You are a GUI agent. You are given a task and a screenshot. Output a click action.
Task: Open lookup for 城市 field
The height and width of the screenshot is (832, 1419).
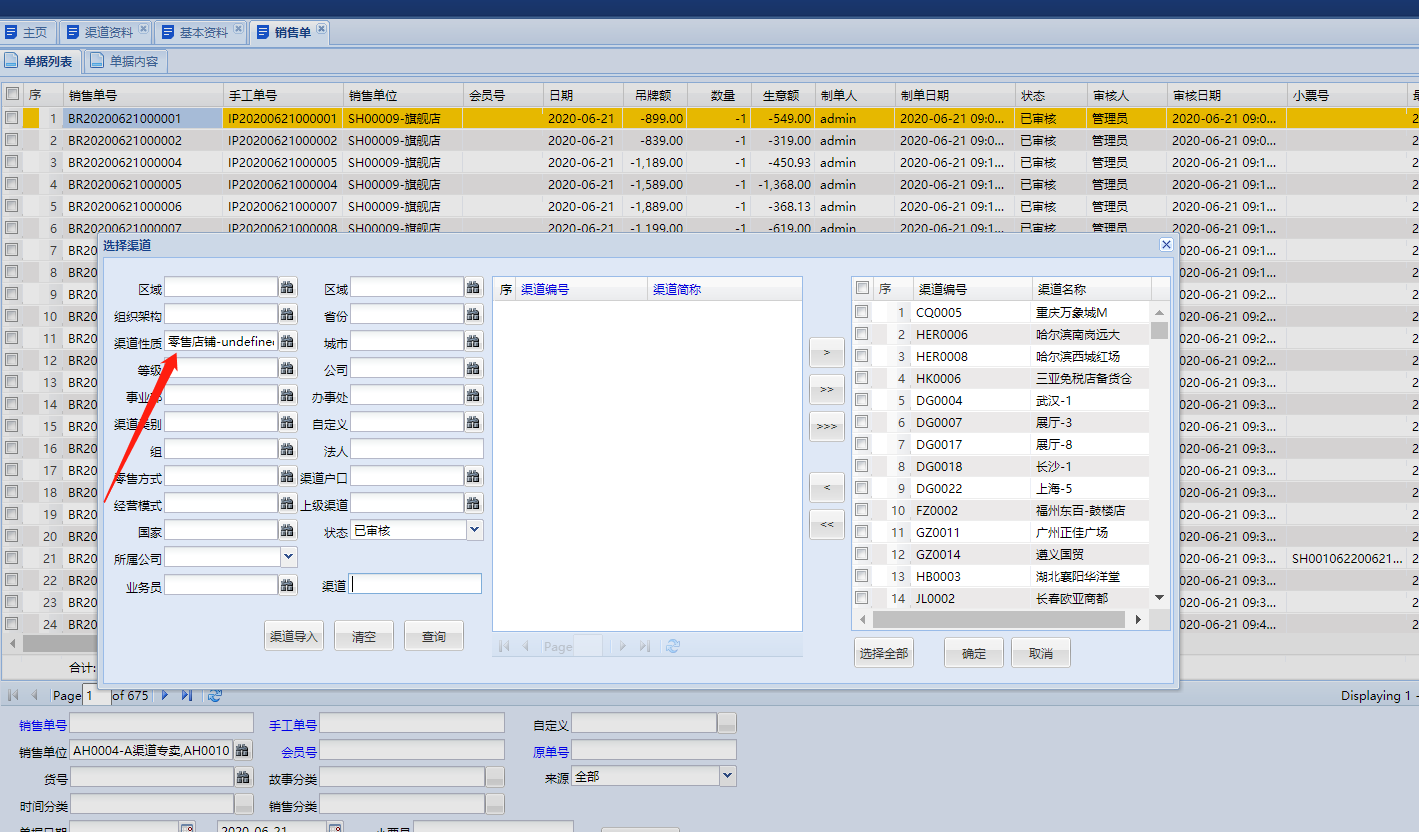(x=474, y=342)
